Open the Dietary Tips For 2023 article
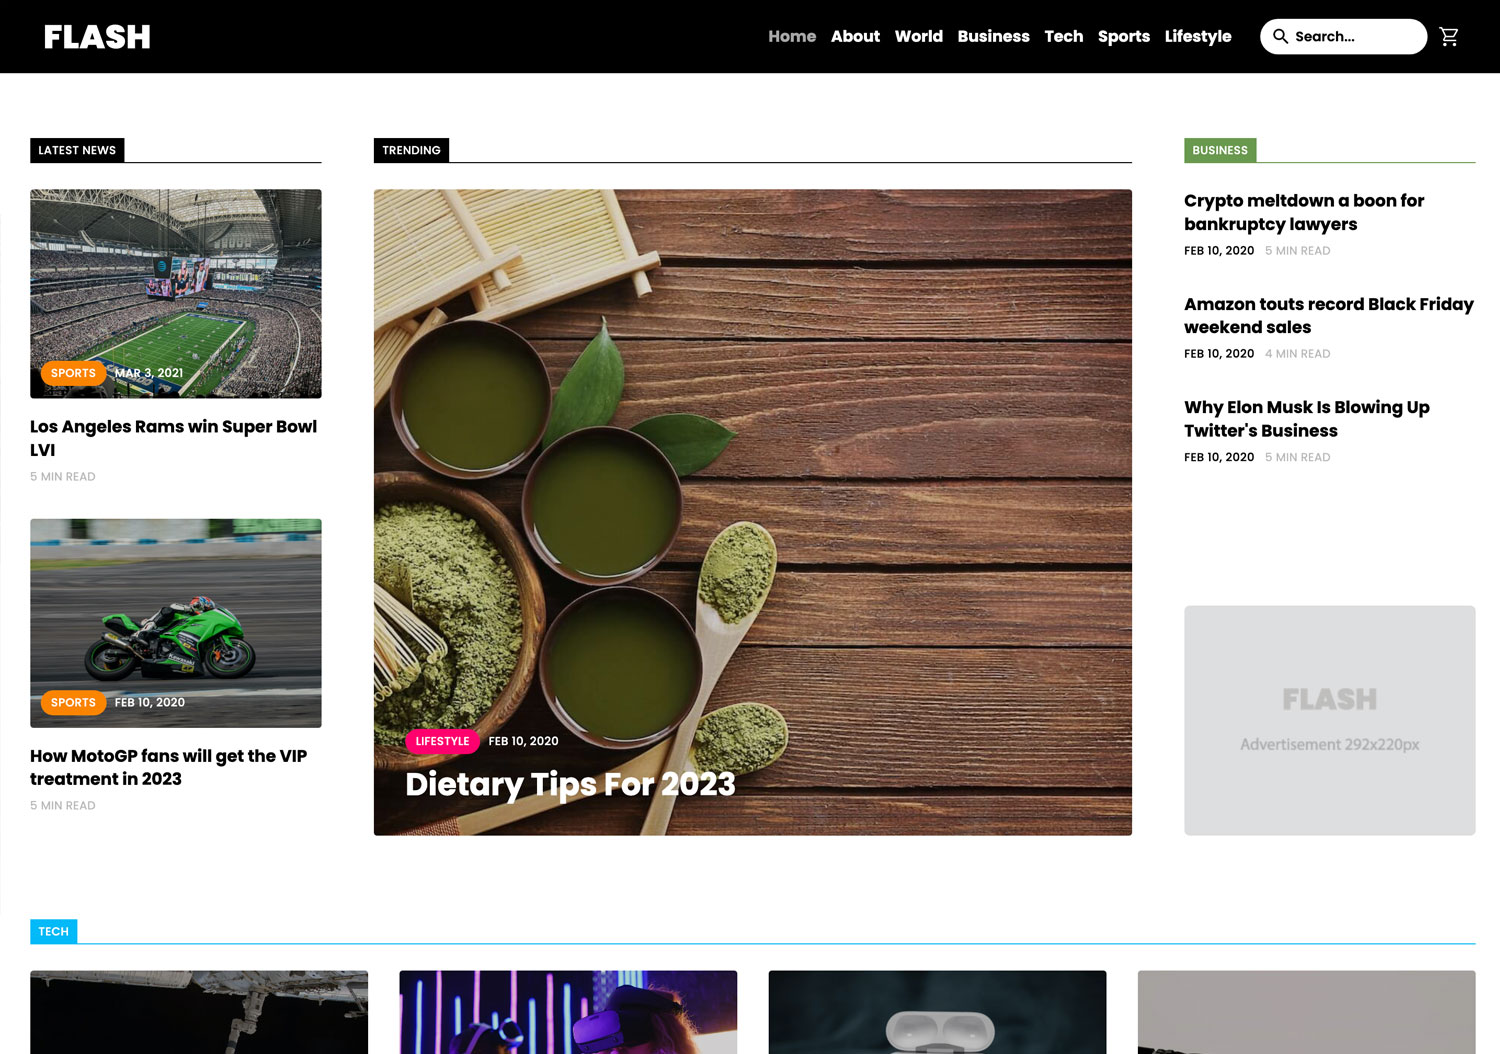 point(569,784)
